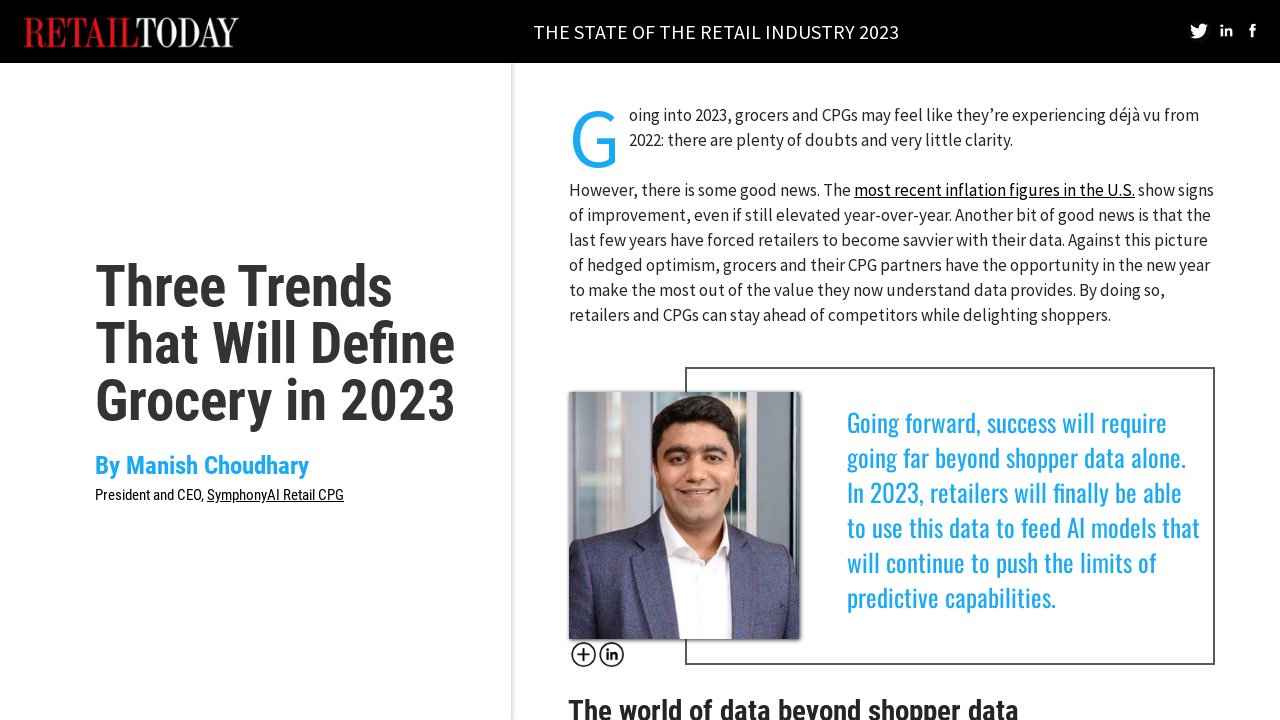Select the drop cap letter G

pyautogui.click(x=594, y=138)
